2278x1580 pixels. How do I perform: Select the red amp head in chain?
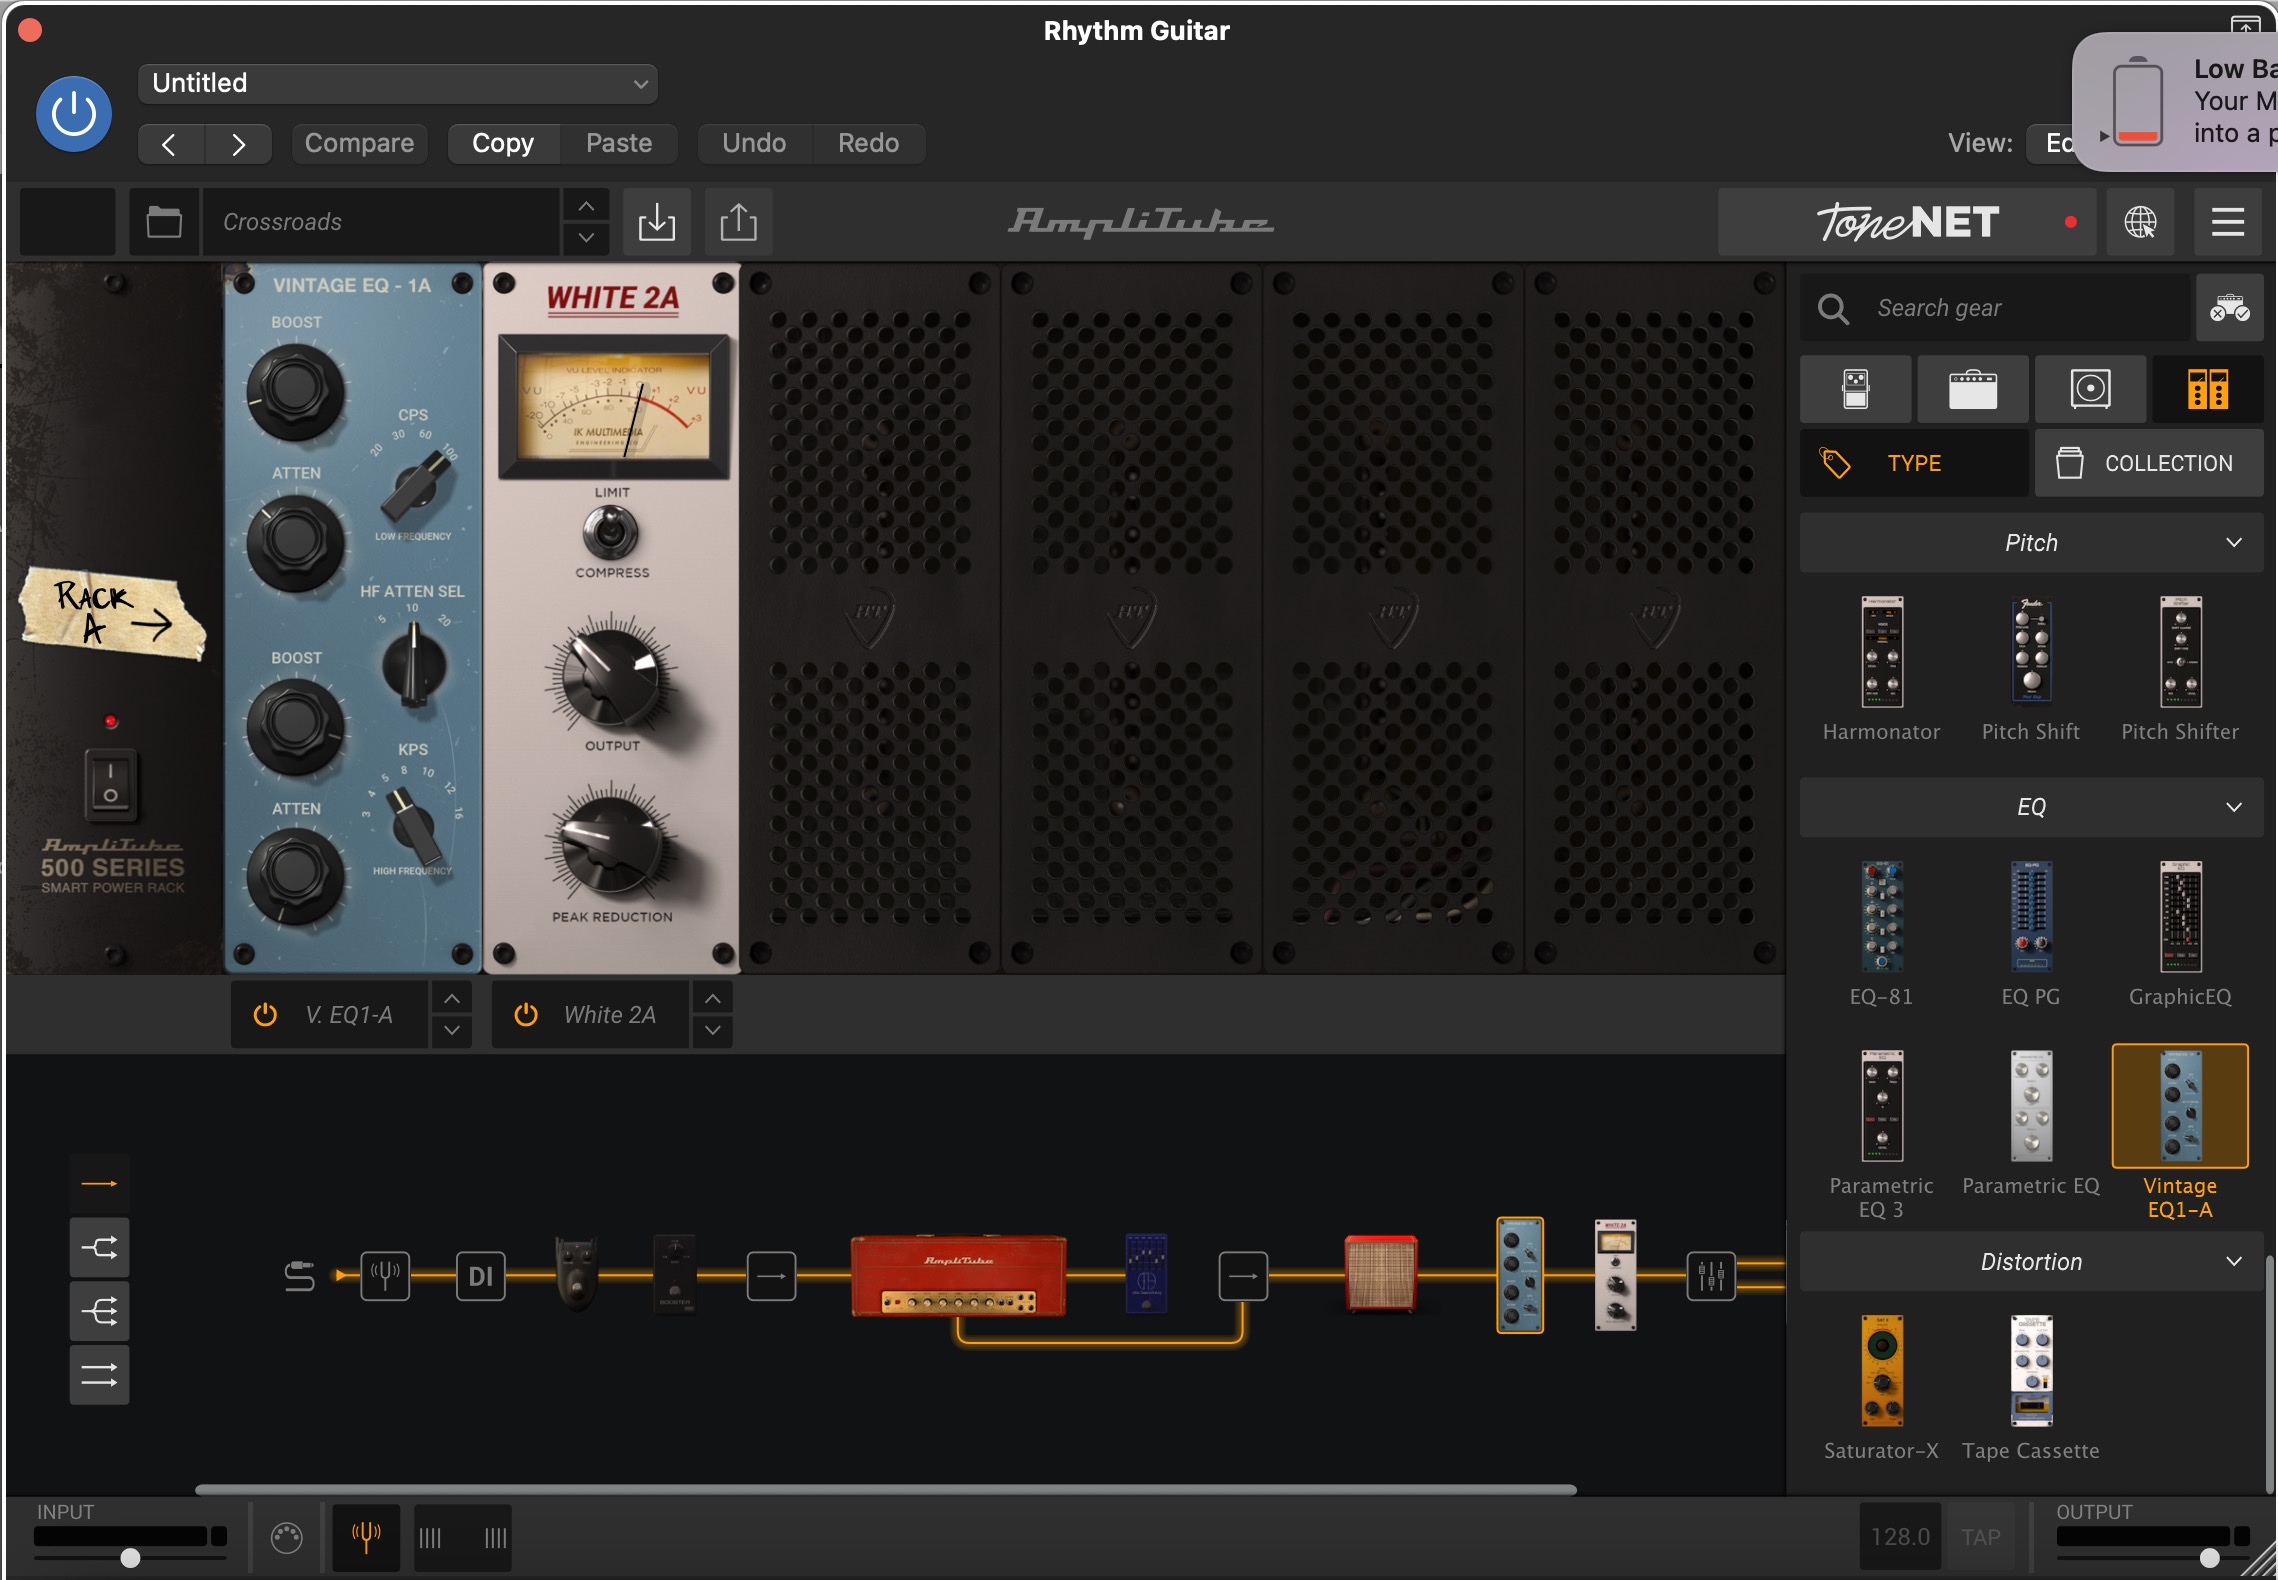[x=958, y=1275]
